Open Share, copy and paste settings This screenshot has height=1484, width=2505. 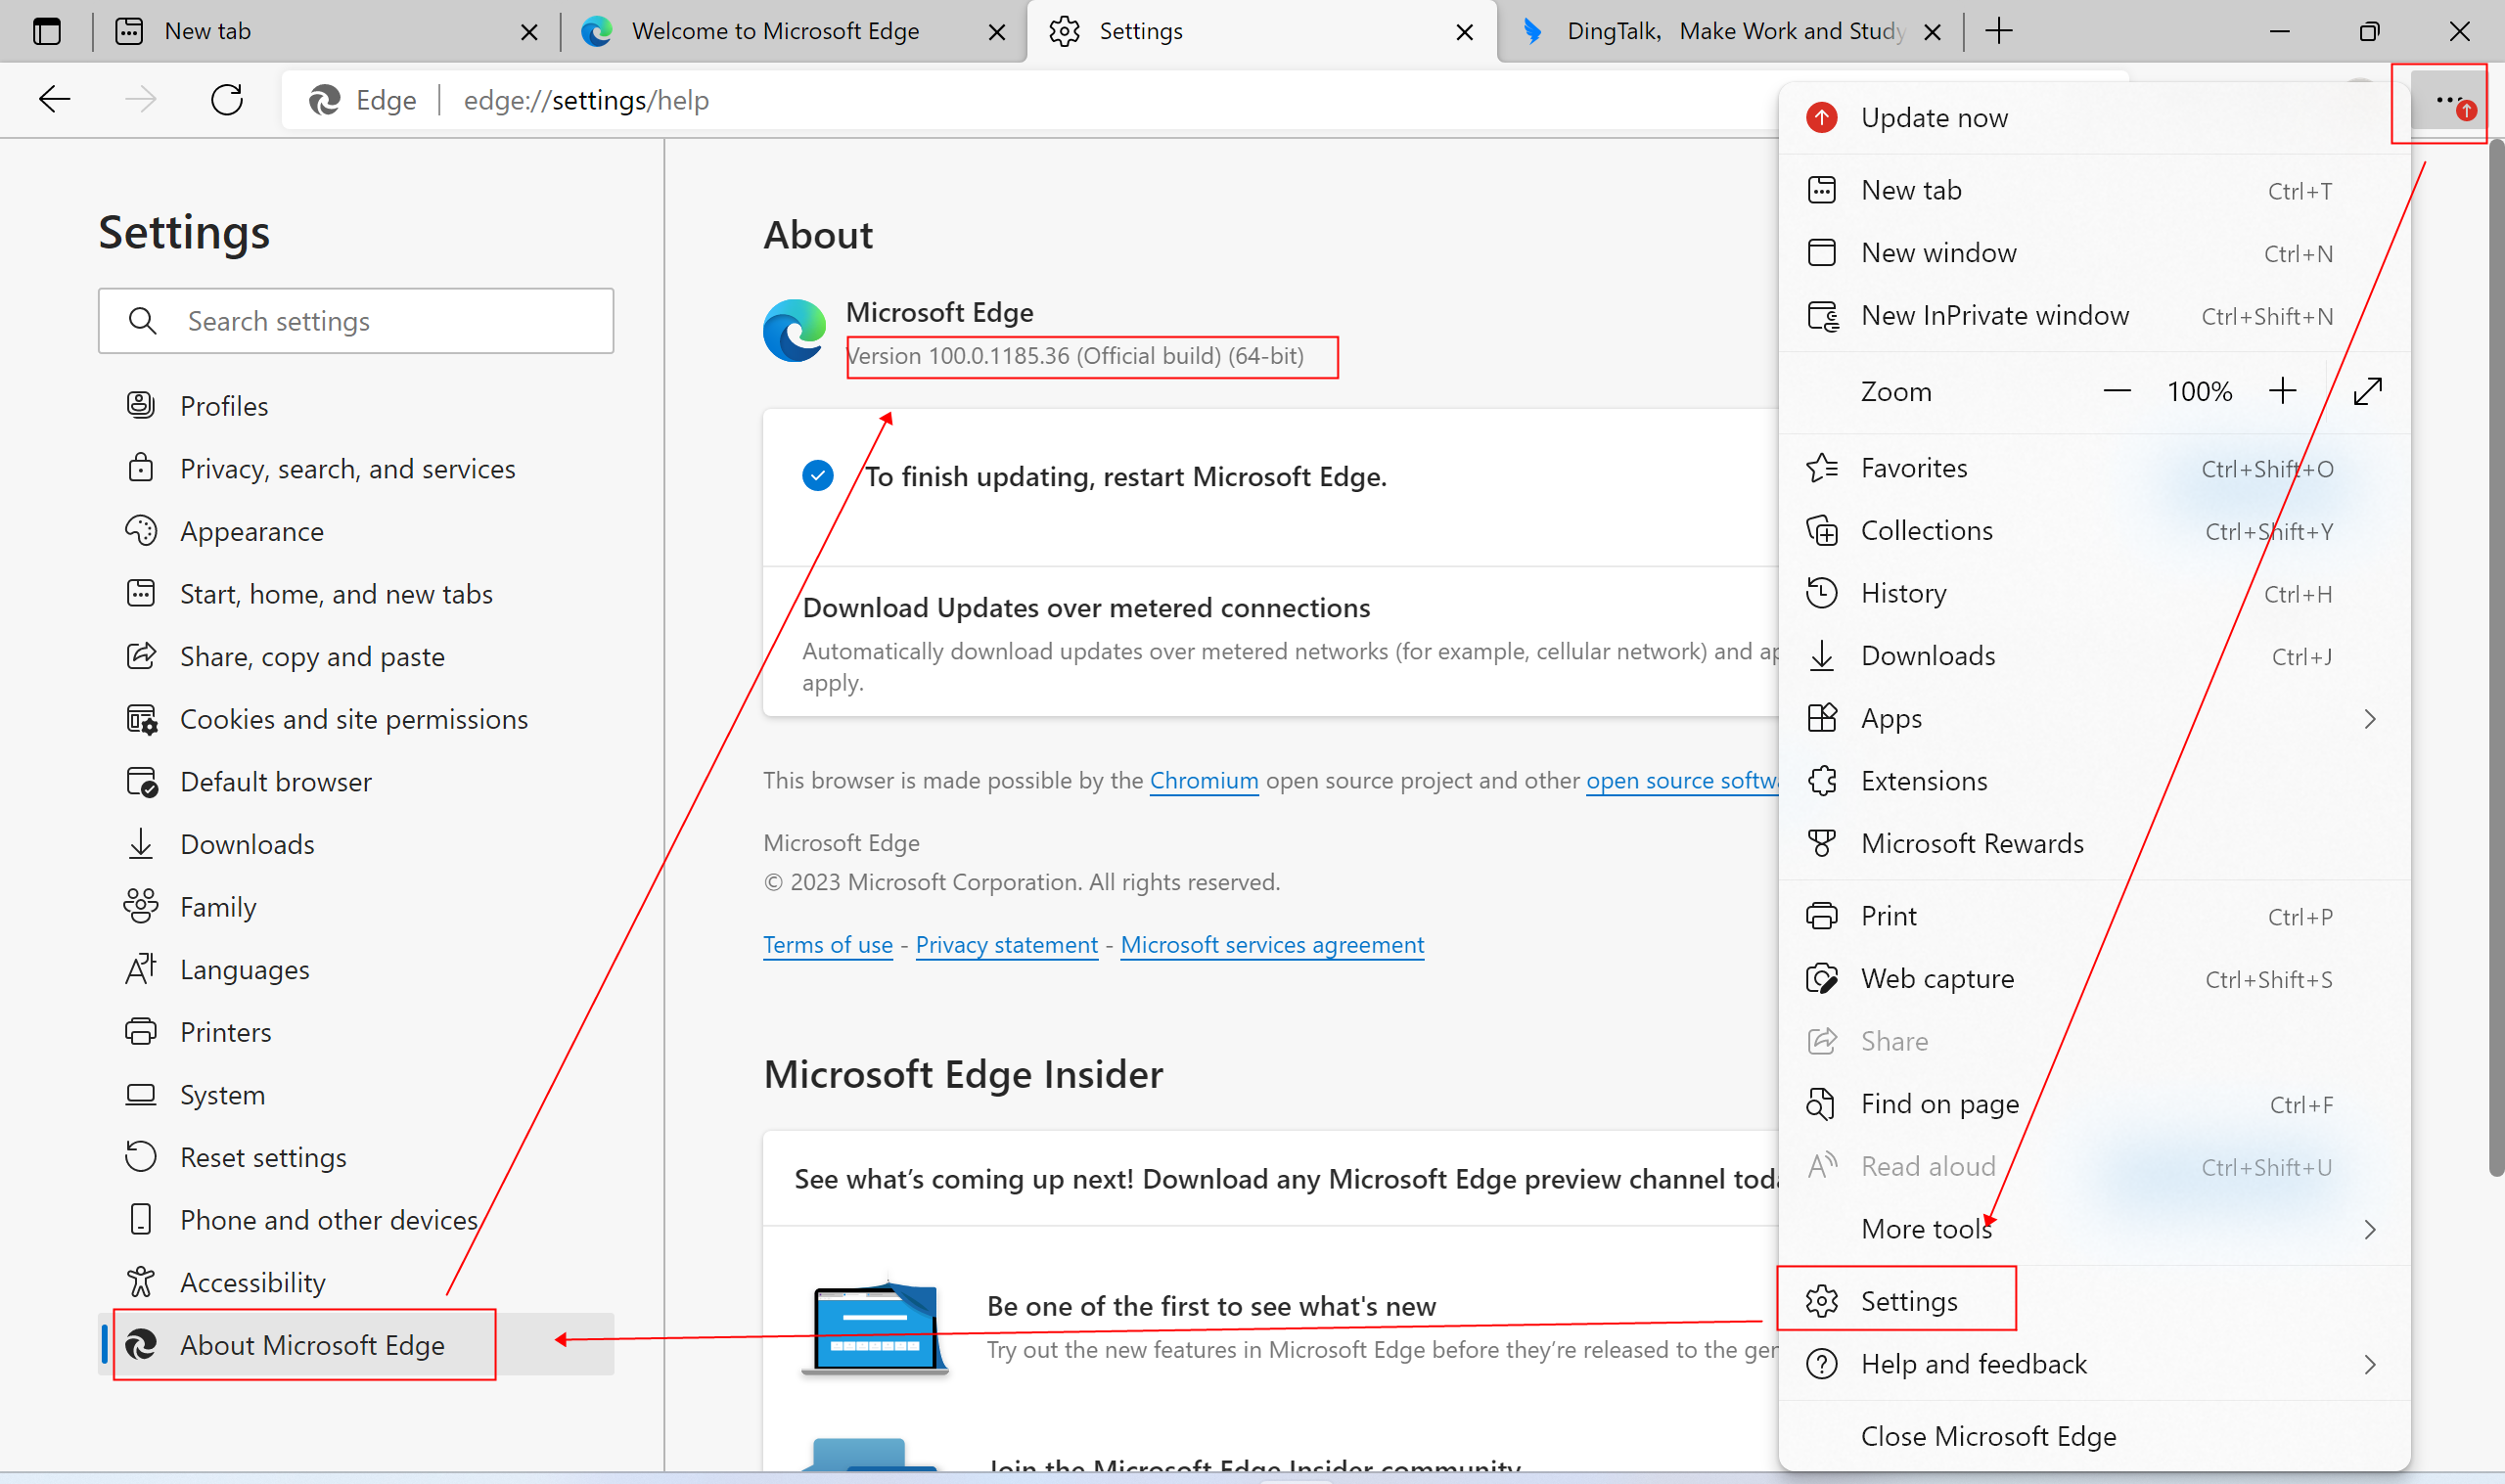click(x=356, y=656)
